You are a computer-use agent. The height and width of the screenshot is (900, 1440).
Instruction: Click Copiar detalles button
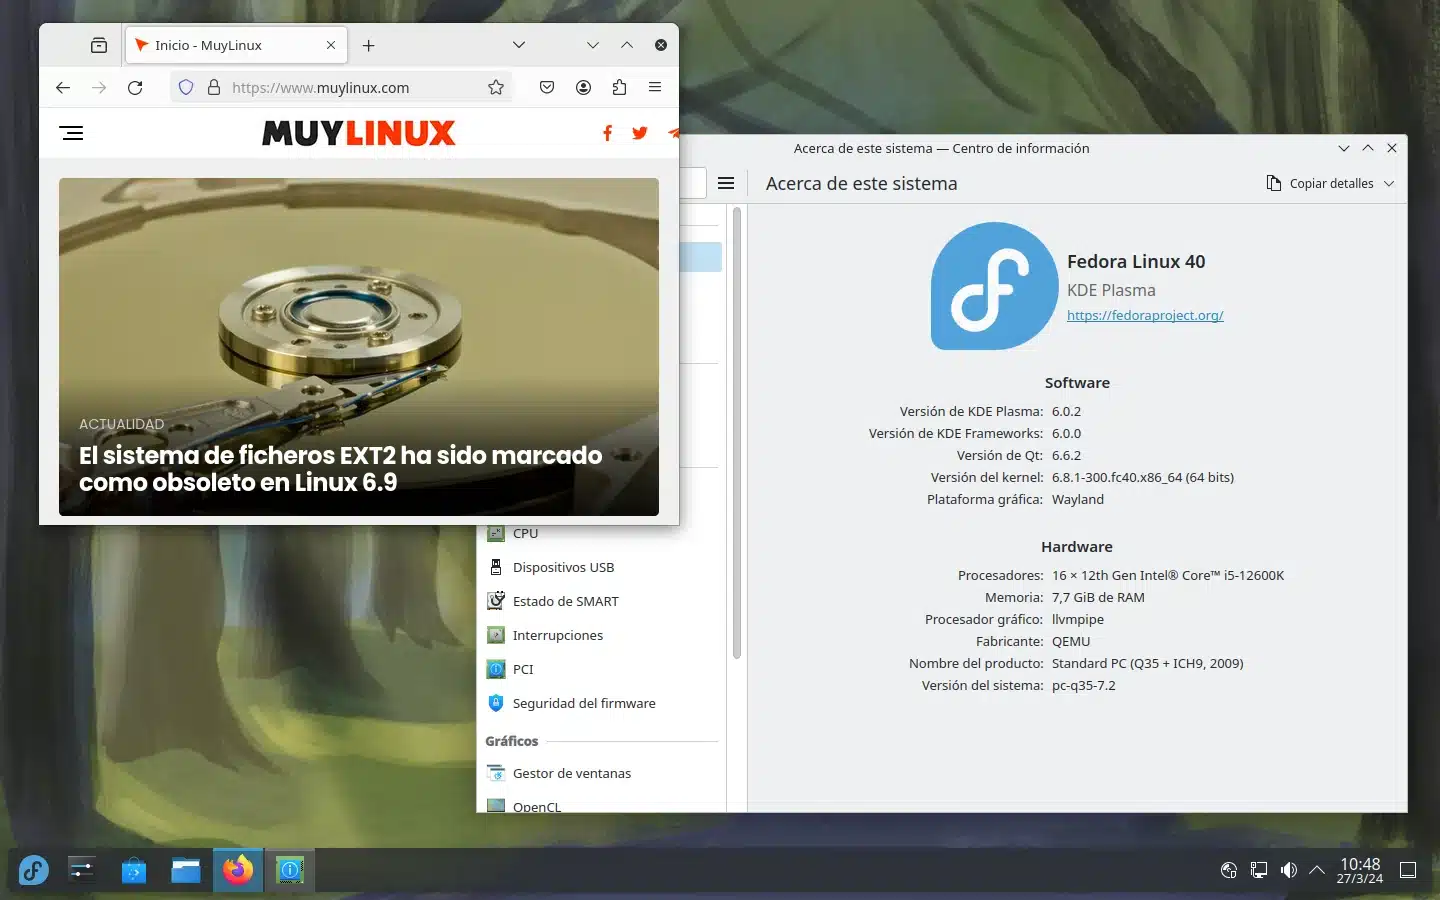(x=1320, y=183)
